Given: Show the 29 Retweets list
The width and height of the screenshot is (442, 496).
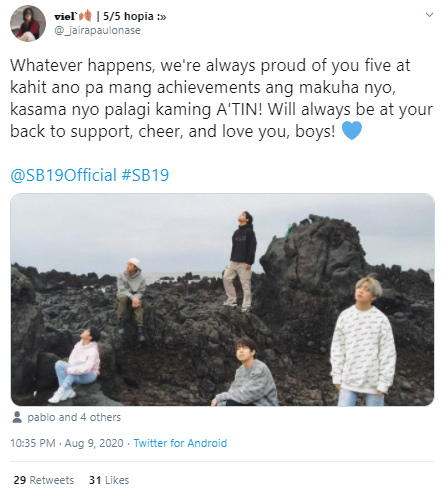Looking at the screenshot, I should click(x=44, y=480).
